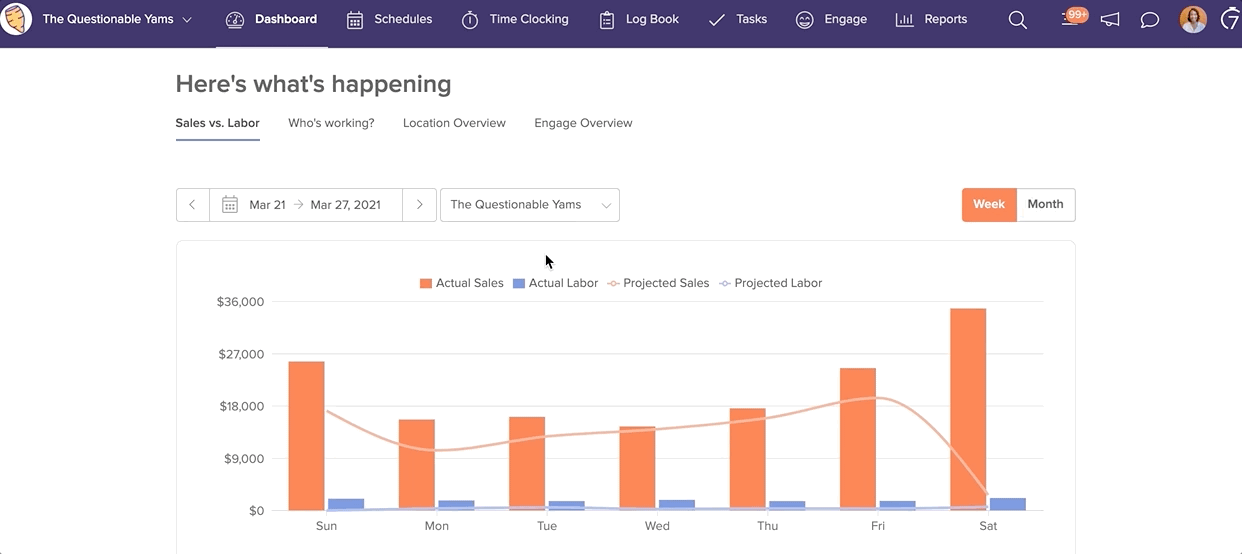This screenshot has width=1242, height=554.
Task: Toggle Projected Labor legend series
Action: (x=769, y=283)
